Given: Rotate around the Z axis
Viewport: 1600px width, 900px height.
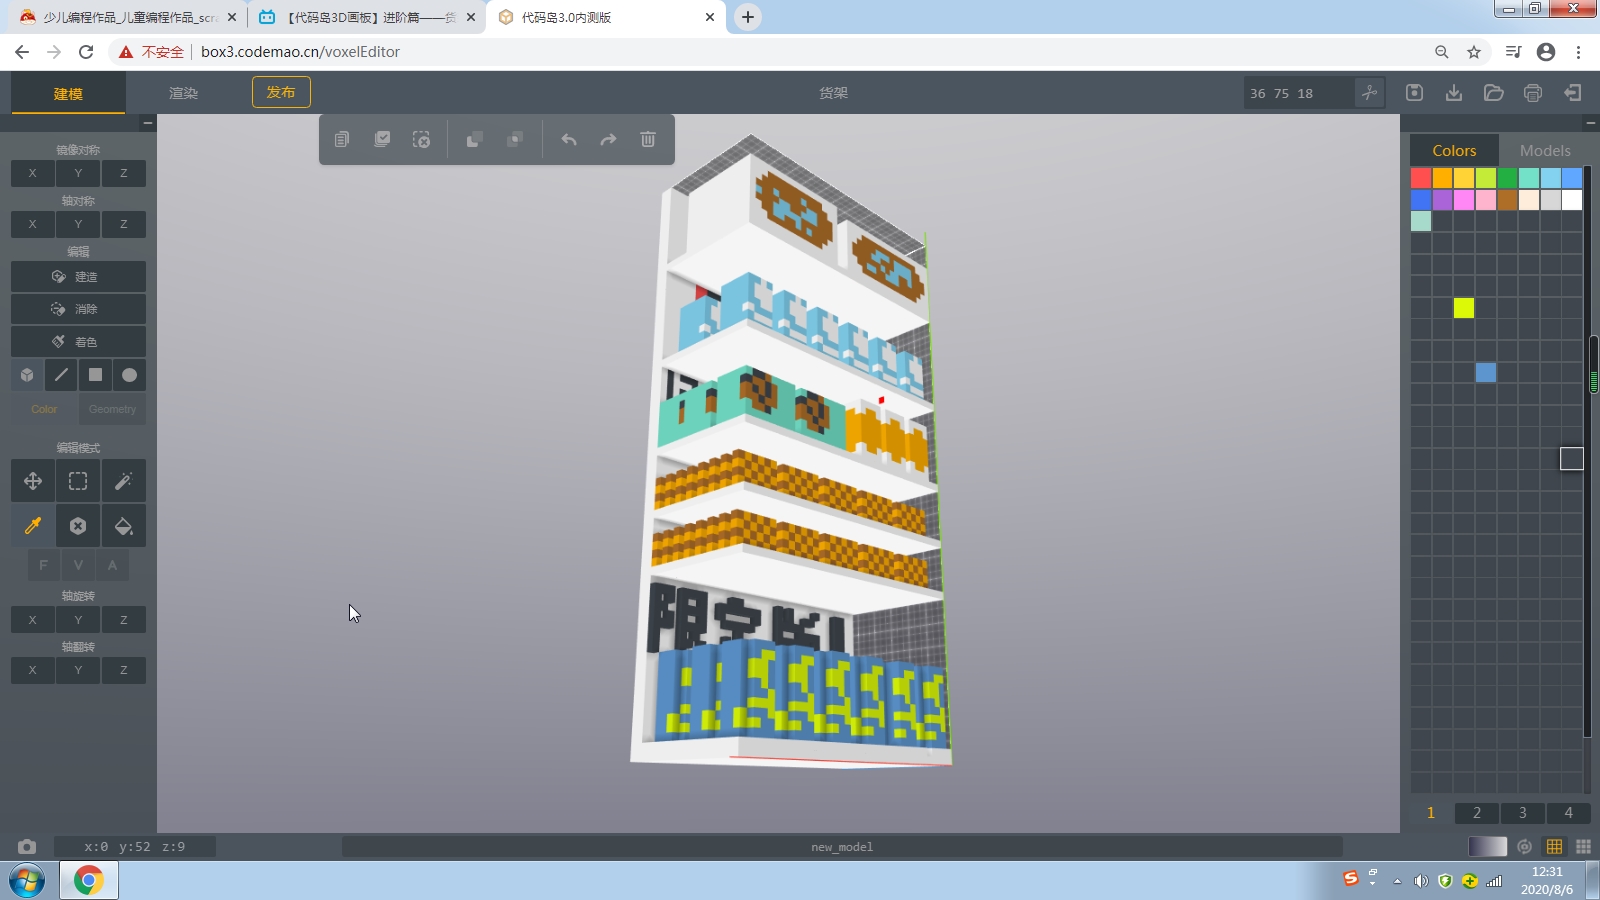Looking at the screenshot, I should pyautogui.click(x=123, y=620).
